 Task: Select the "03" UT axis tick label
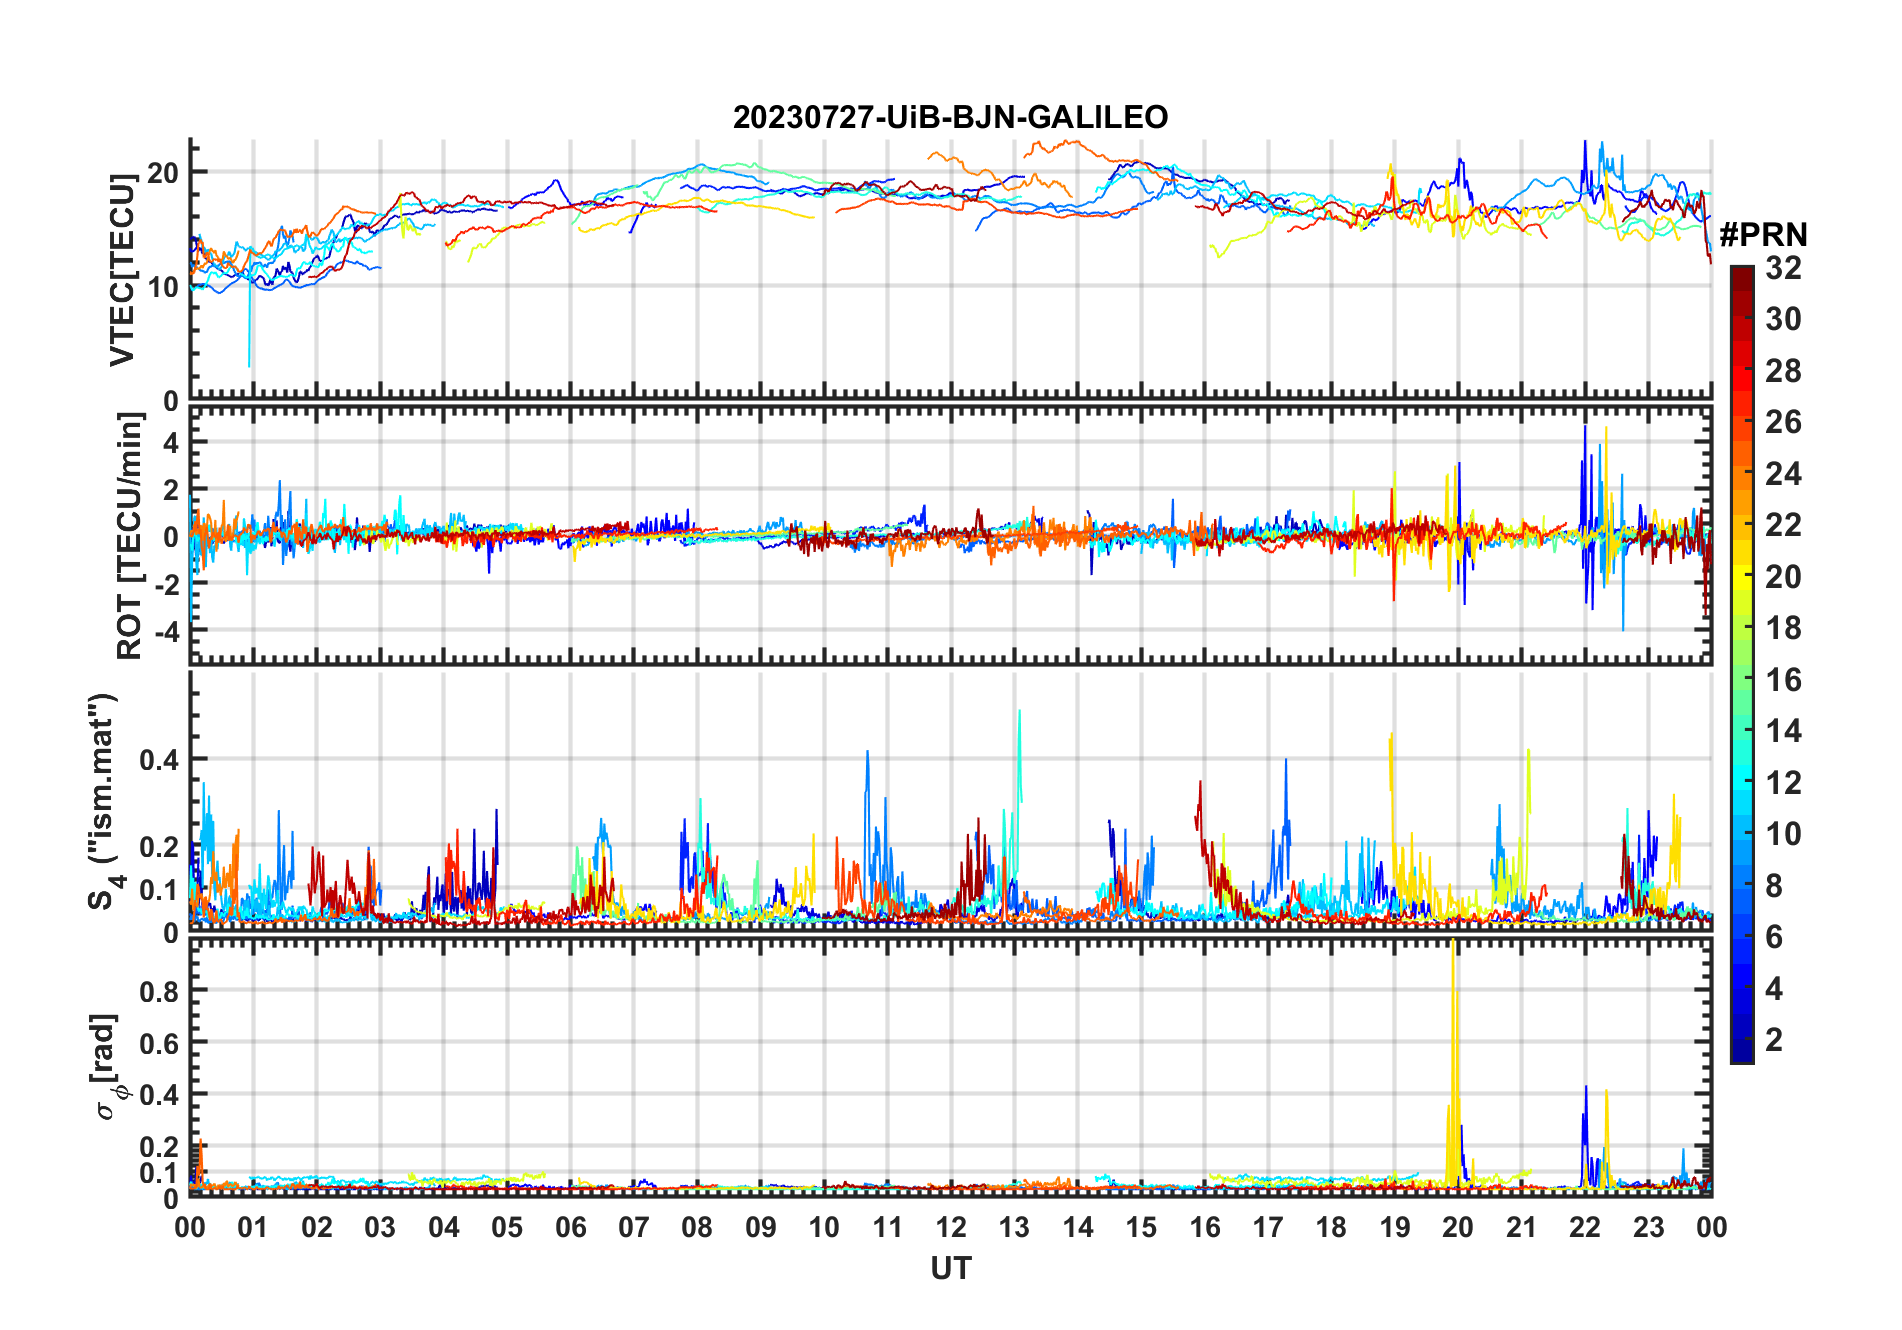click(380, 1227)
